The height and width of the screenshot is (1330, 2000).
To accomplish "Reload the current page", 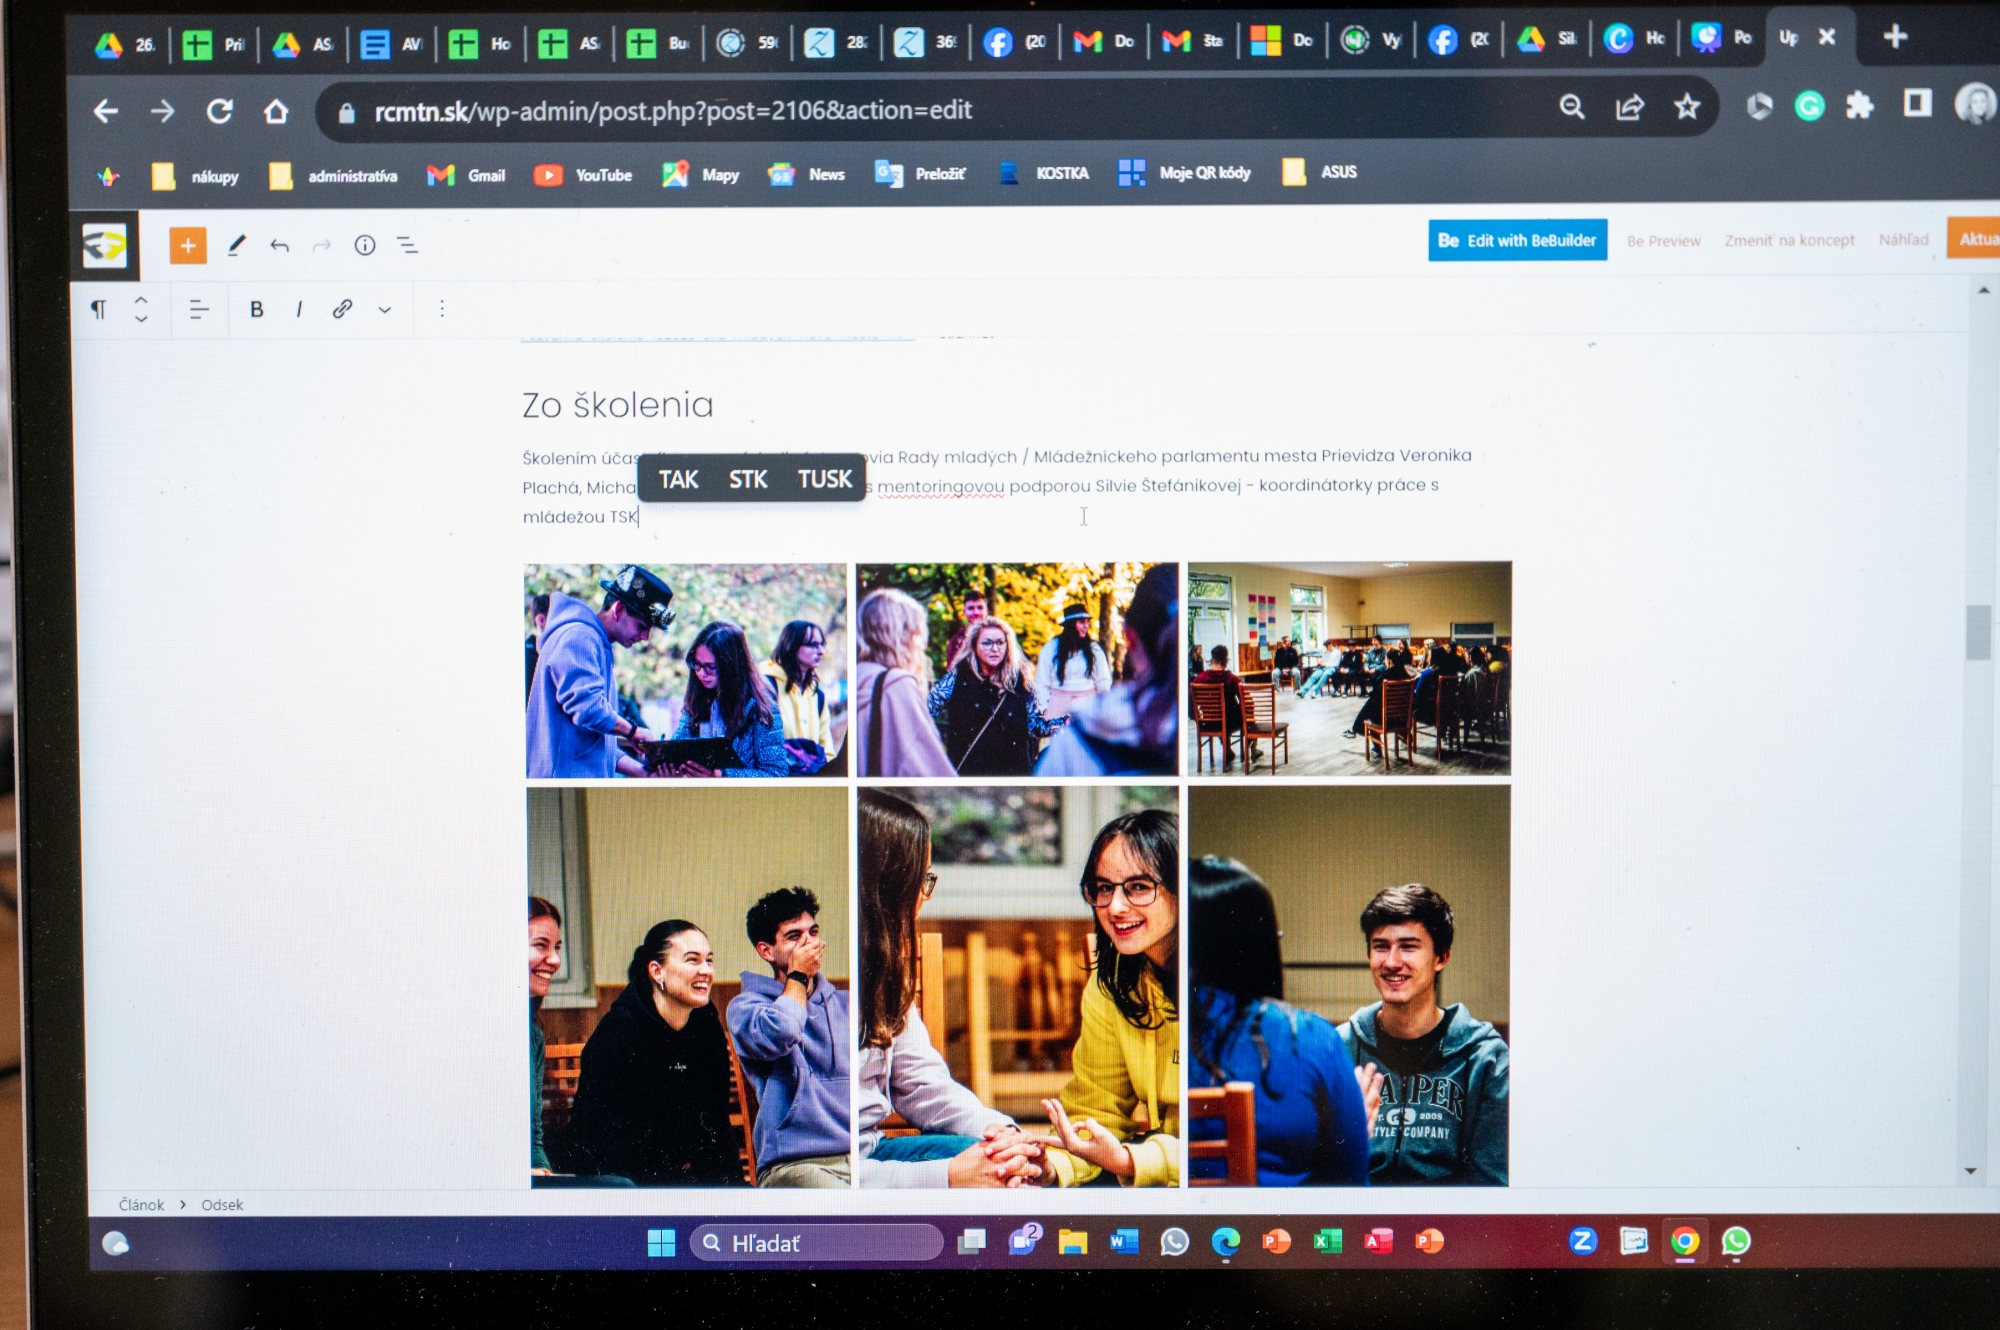I will coord(220,111).
